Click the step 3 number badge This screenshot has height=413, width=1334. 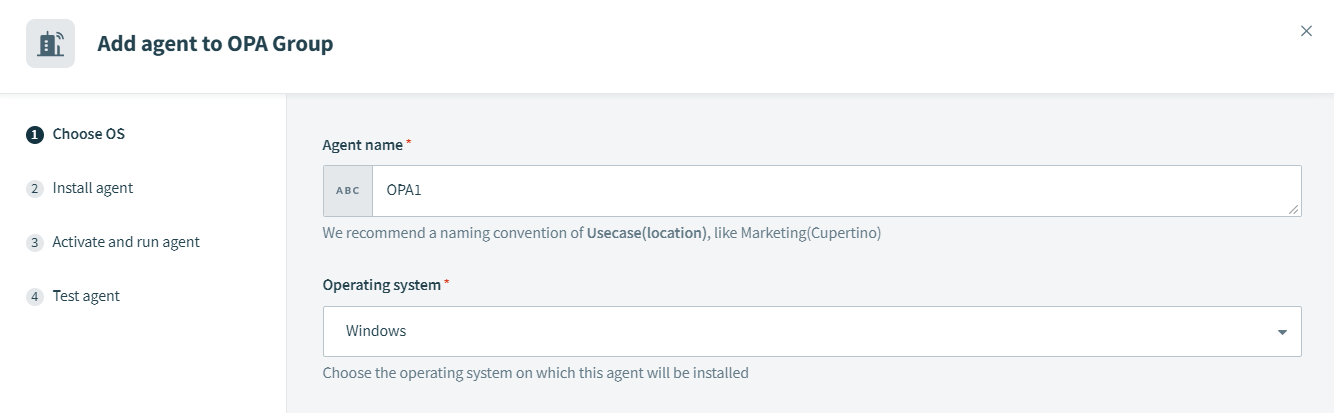click(x=35, y=242)
